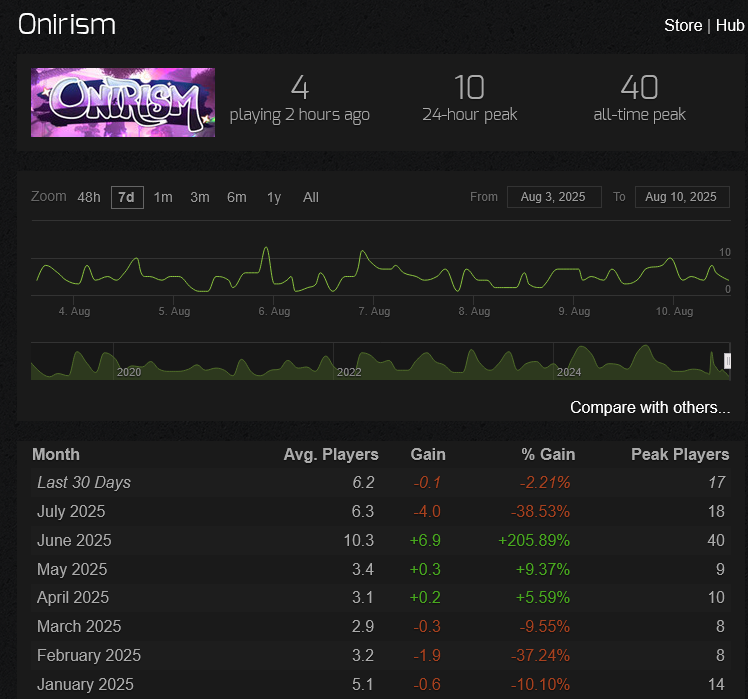Viewport: 748px width, 699px height.
Task: Select the February 2025 row label
Action: point(89,656)
